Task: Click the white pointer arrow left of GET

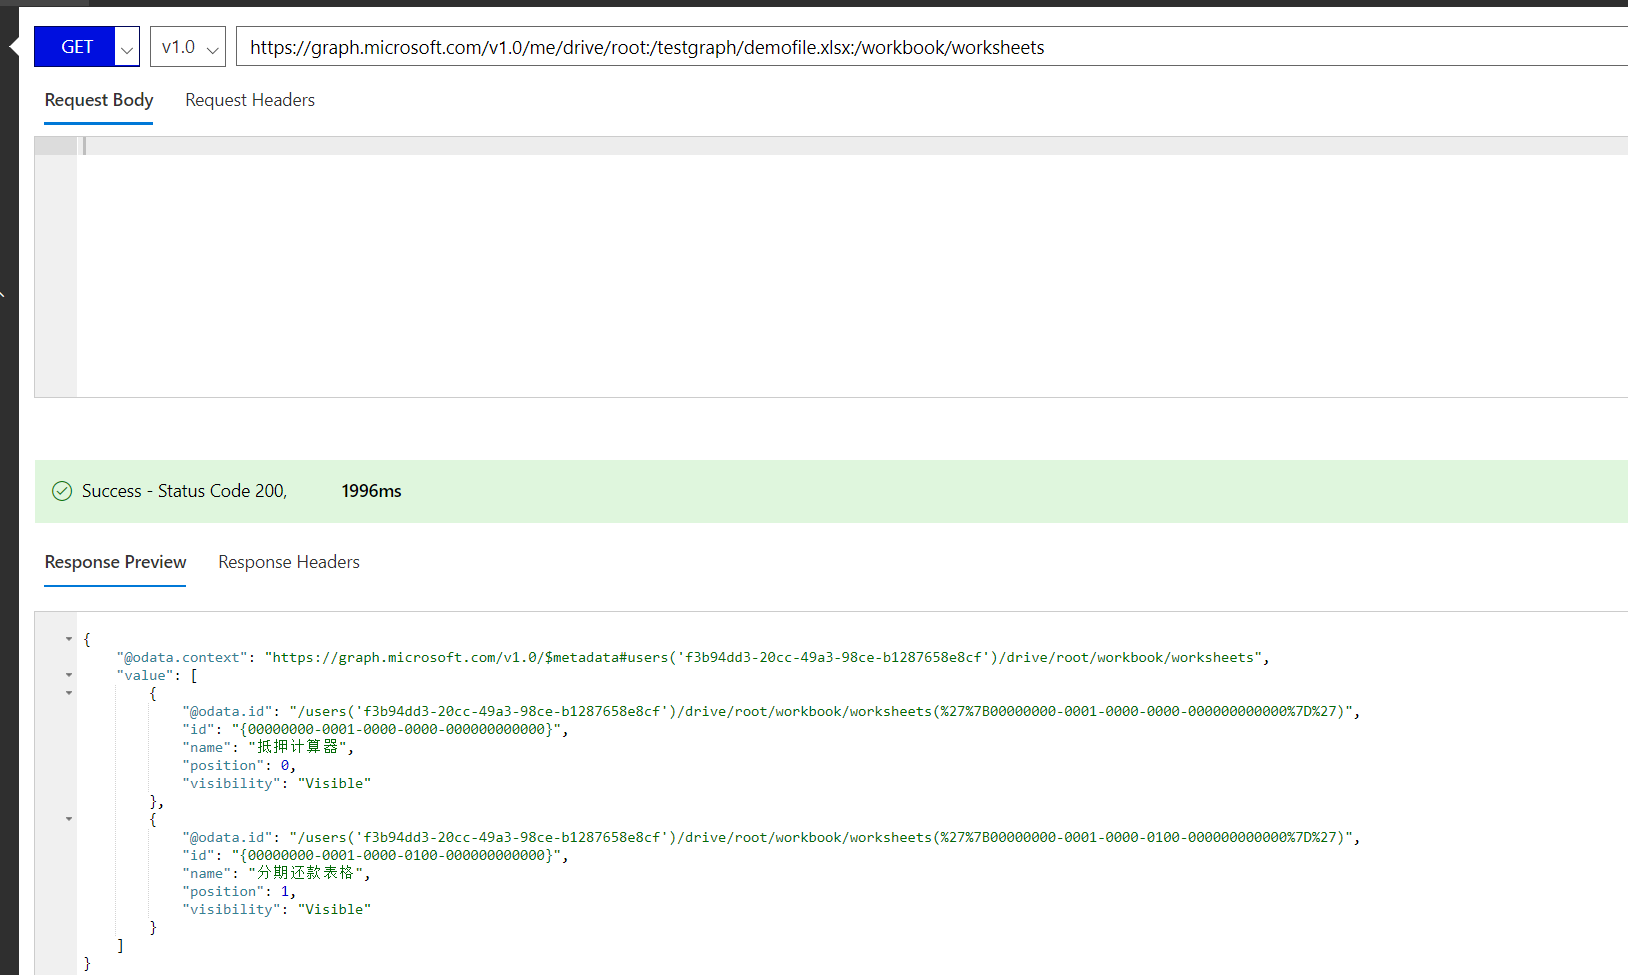Action: tap(14, 46)
